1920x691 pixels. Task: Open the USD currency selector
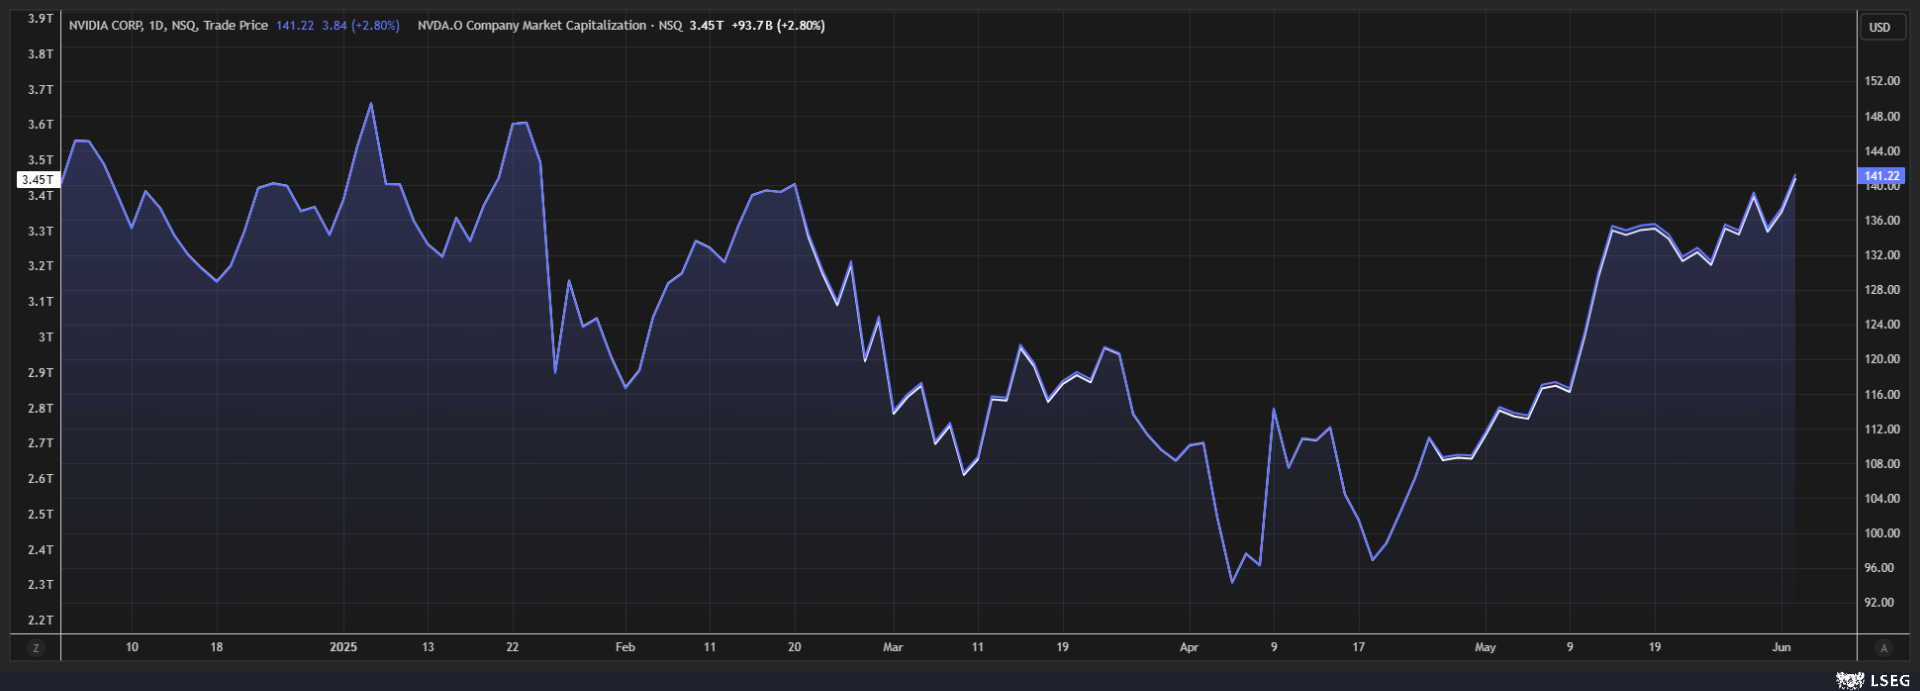pyautogui.click(x=1880, y=27)
